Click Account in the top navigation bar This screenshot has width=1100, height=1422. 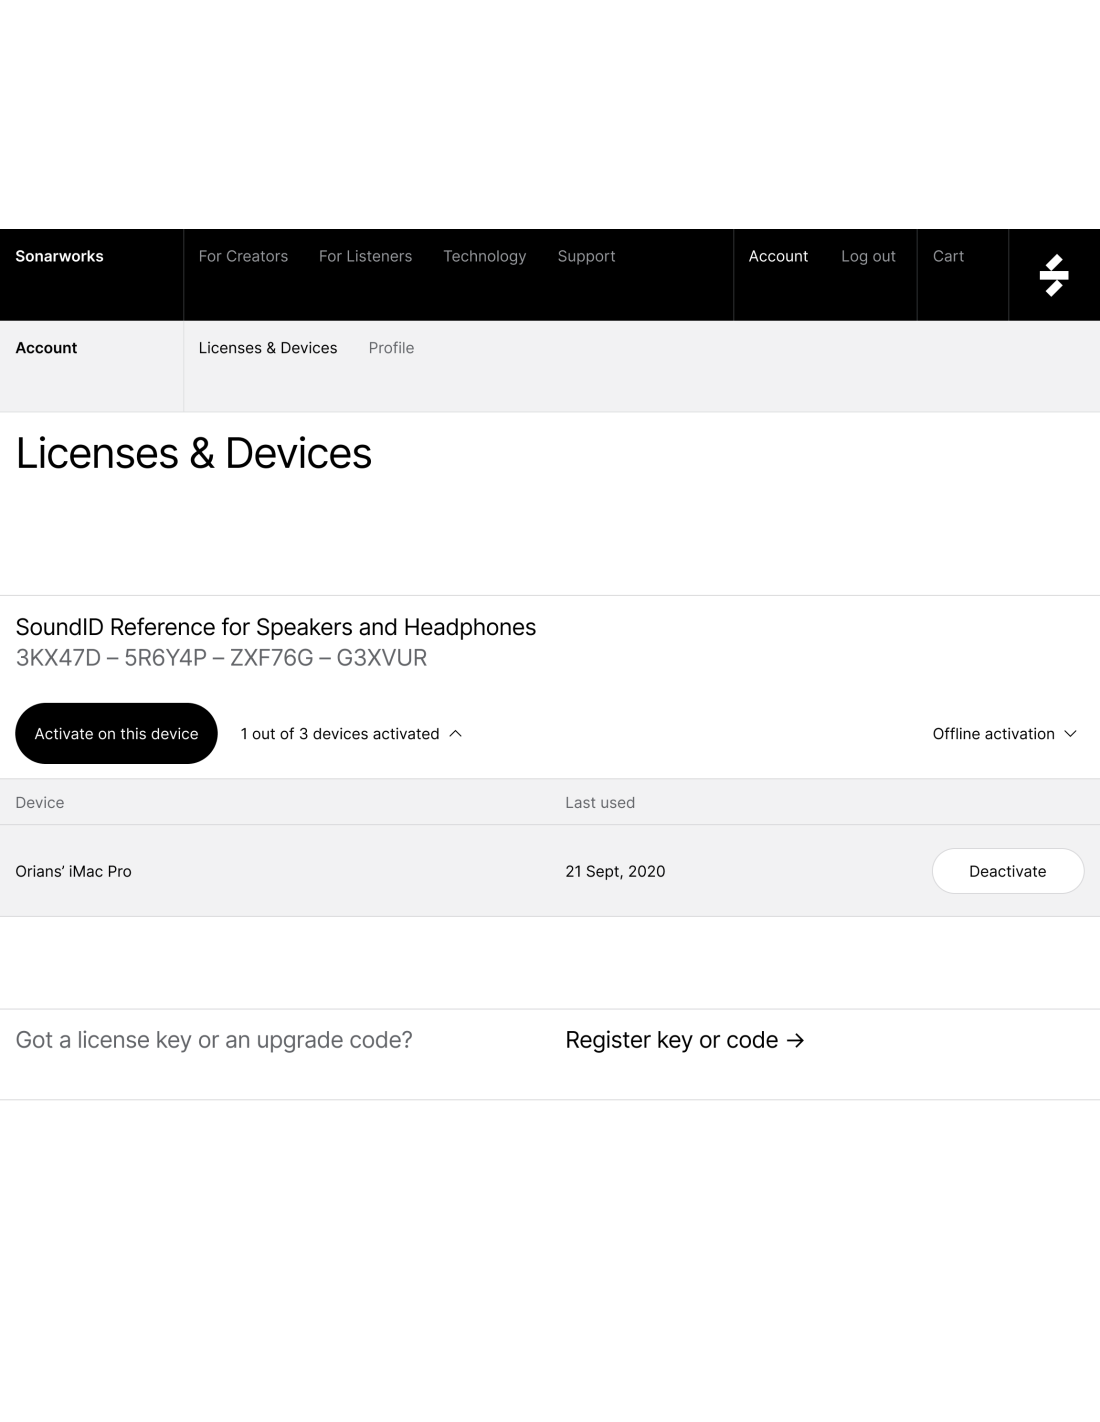coord(778,256)
